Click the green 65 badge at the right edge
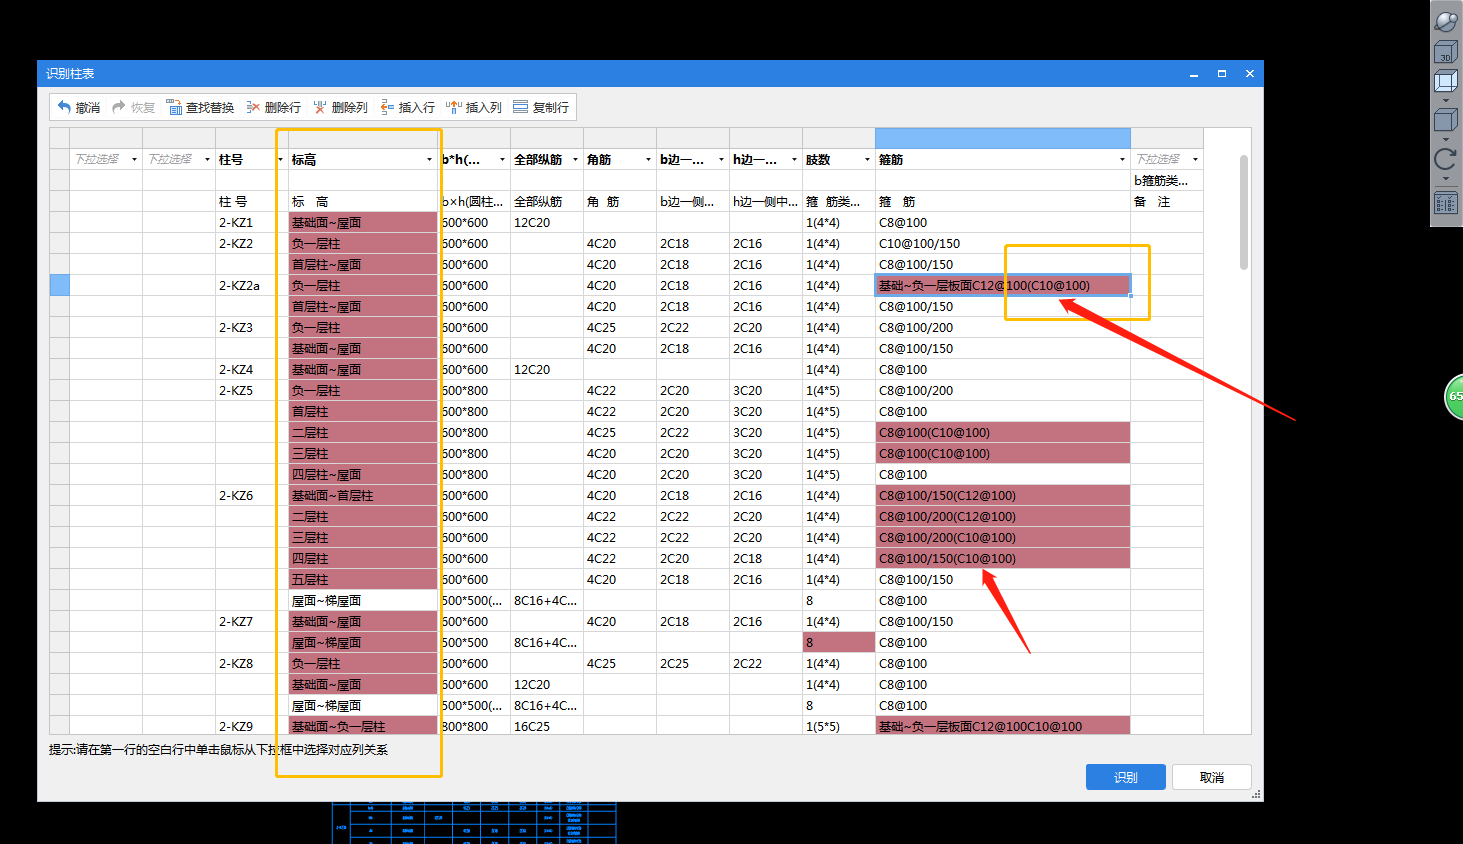The height and width of the screenshot is (844, 1463). click(x=1454, y=397)
